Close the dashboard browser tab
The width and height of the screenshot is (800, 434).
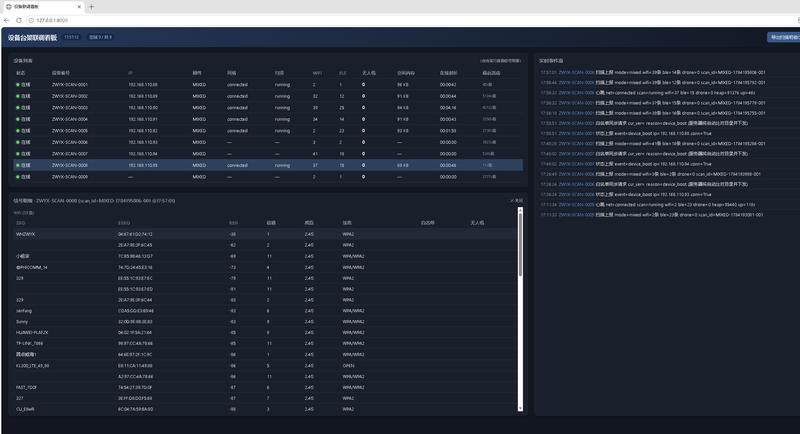click(79, 7)
